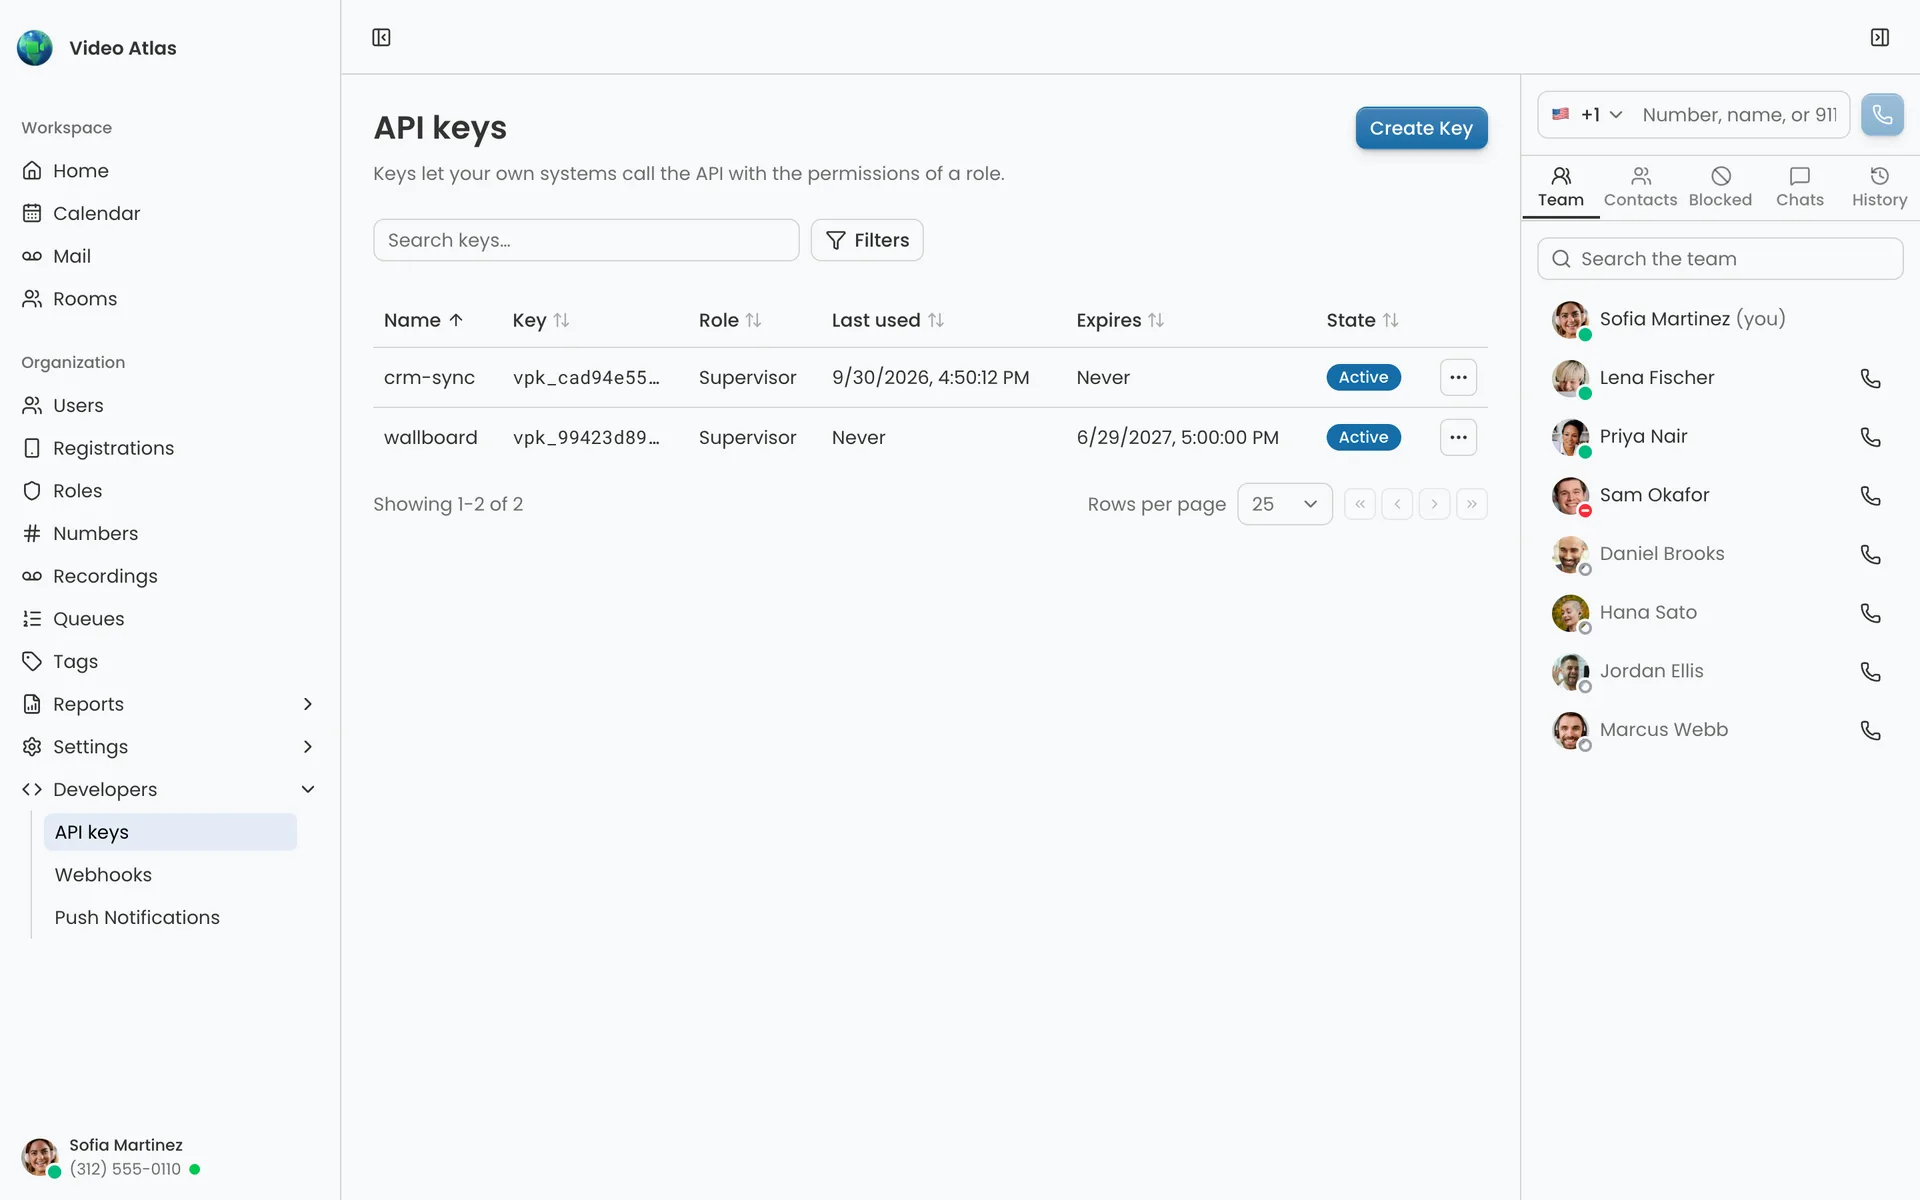This screenshot has width=1920, height=1200.
Task: Sort table by Expires column
Action: (1120, 320)
